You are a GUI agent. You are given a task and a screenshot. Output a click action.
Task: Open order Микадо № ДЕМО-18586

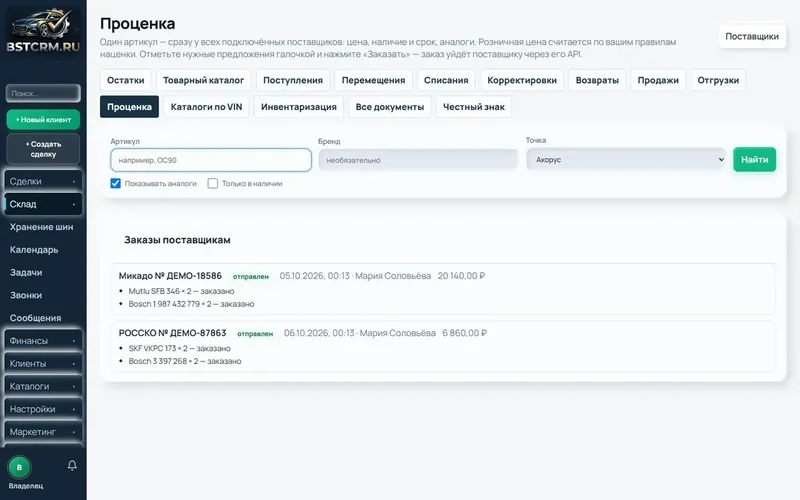point(170,276)
